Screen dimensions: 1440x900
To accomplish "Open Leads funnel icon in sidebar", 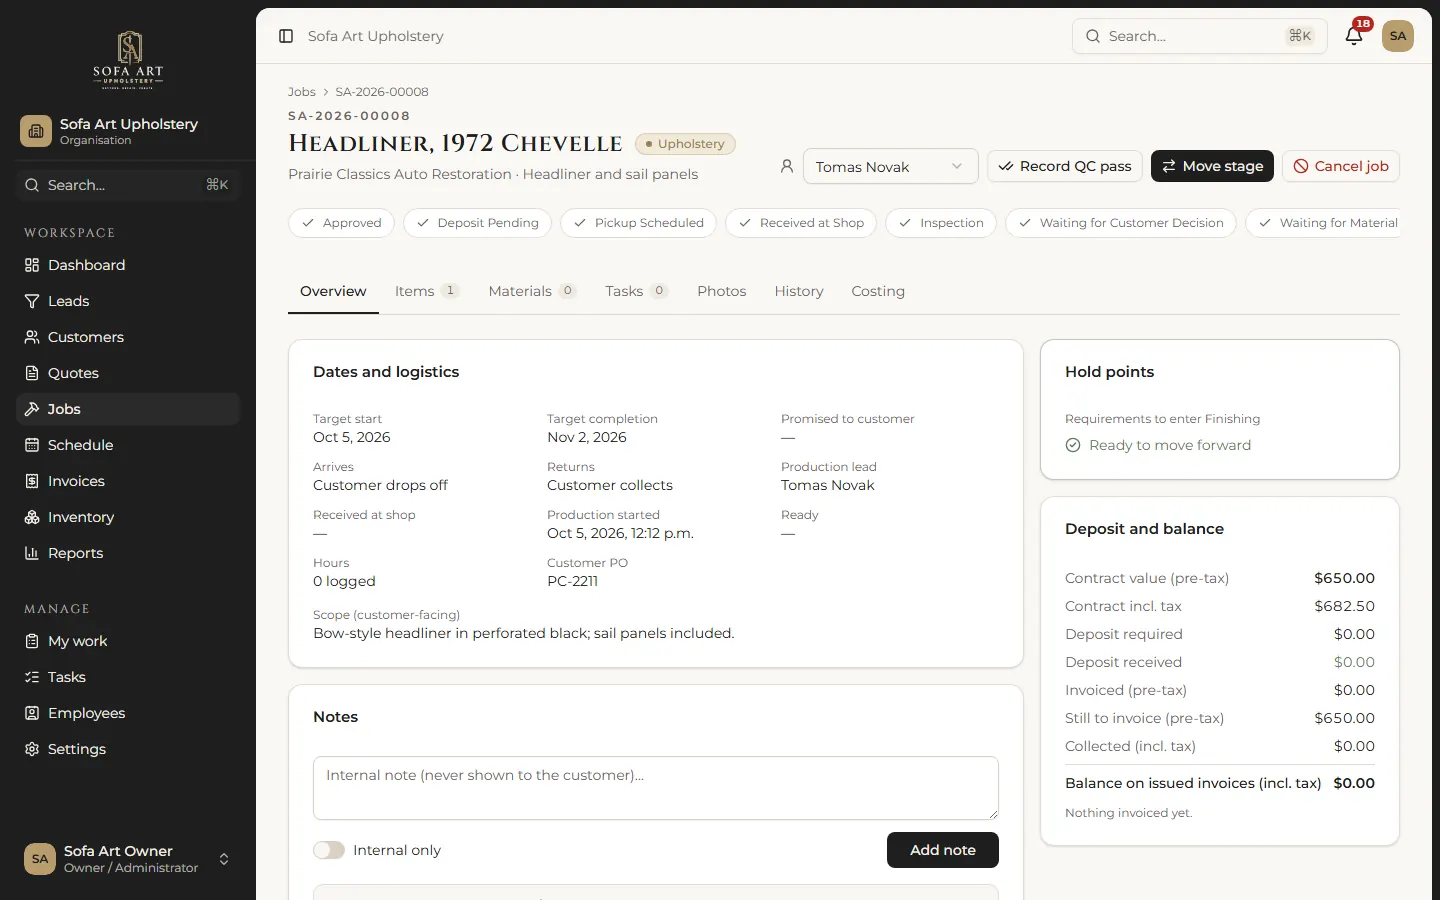I will 32,301.
